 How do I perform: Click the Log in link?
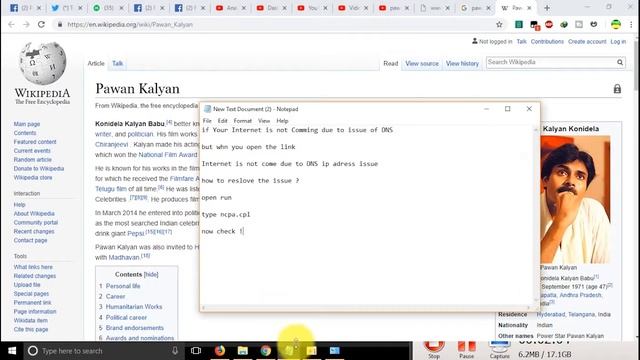[618, 42]
